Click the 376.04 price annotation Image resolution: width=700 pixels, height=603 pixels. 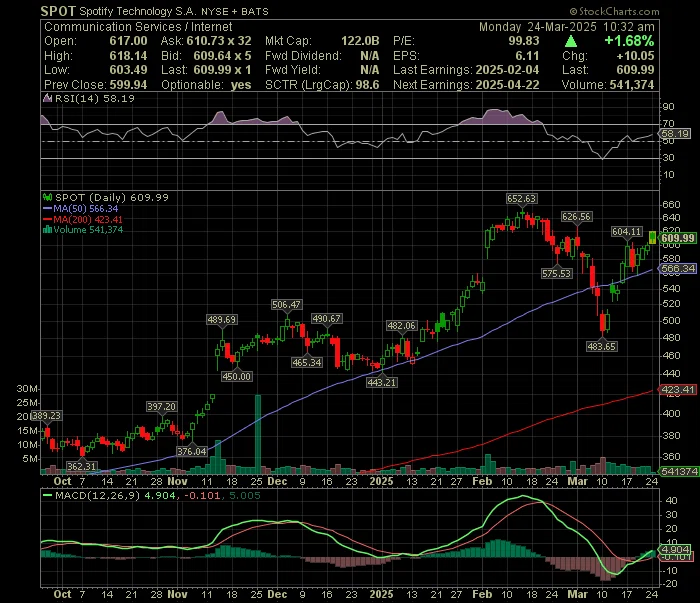(x=192, y=451)
